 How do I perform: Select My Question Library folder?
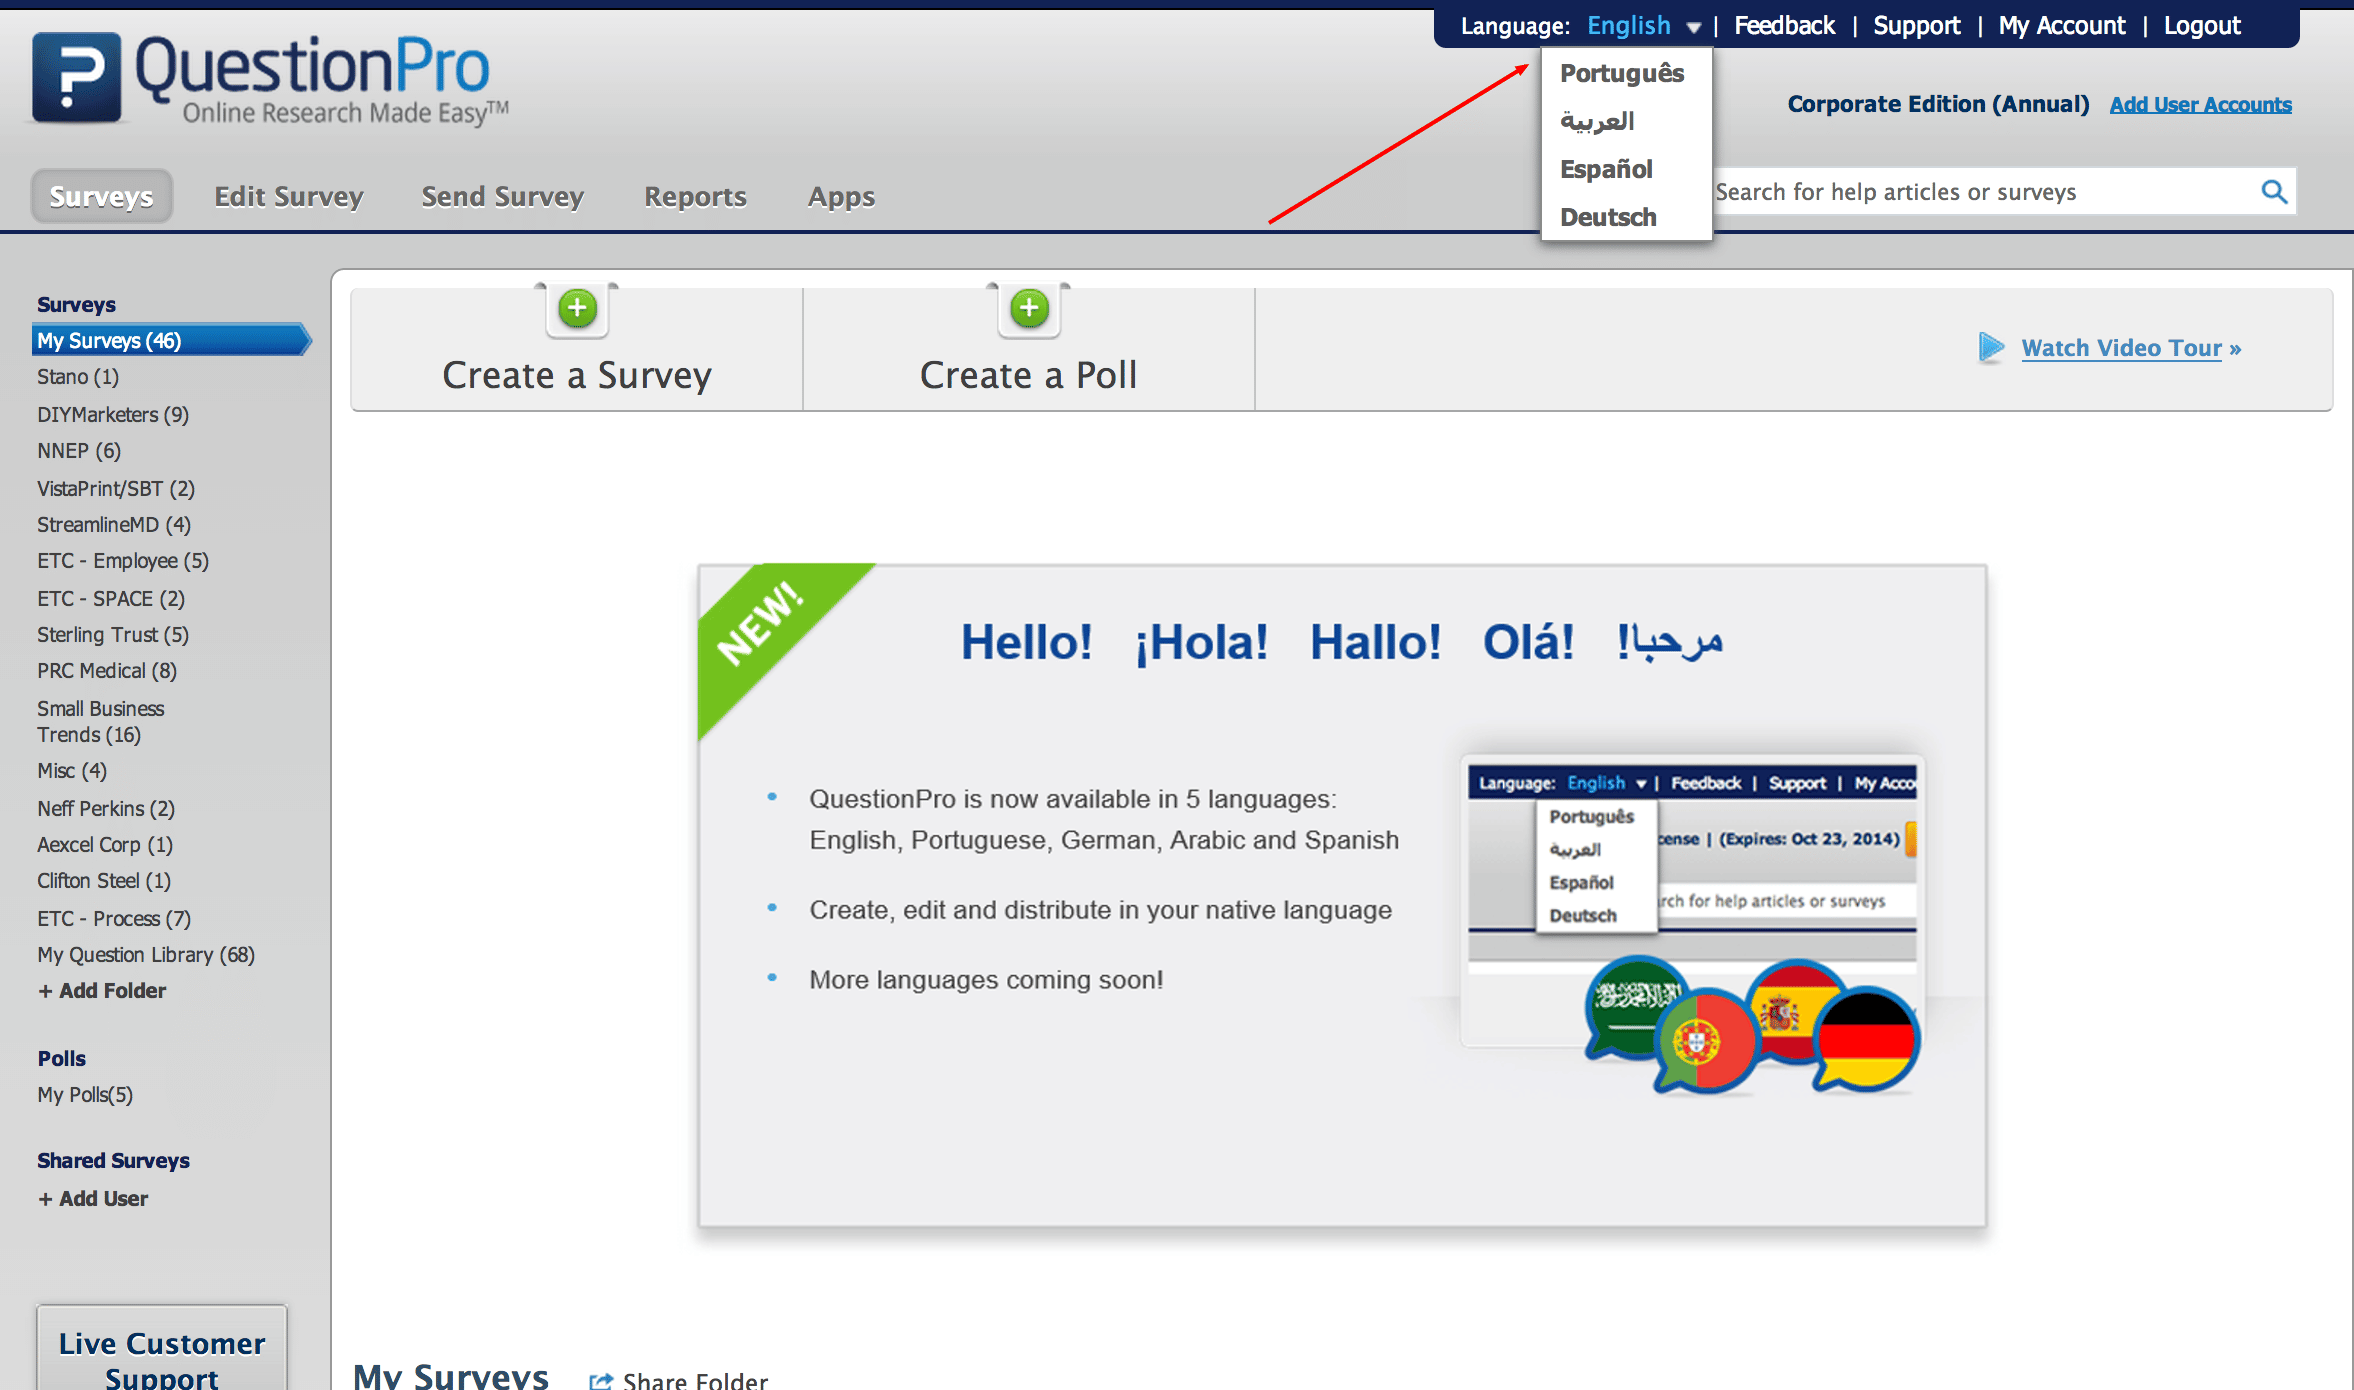[147, 953]
